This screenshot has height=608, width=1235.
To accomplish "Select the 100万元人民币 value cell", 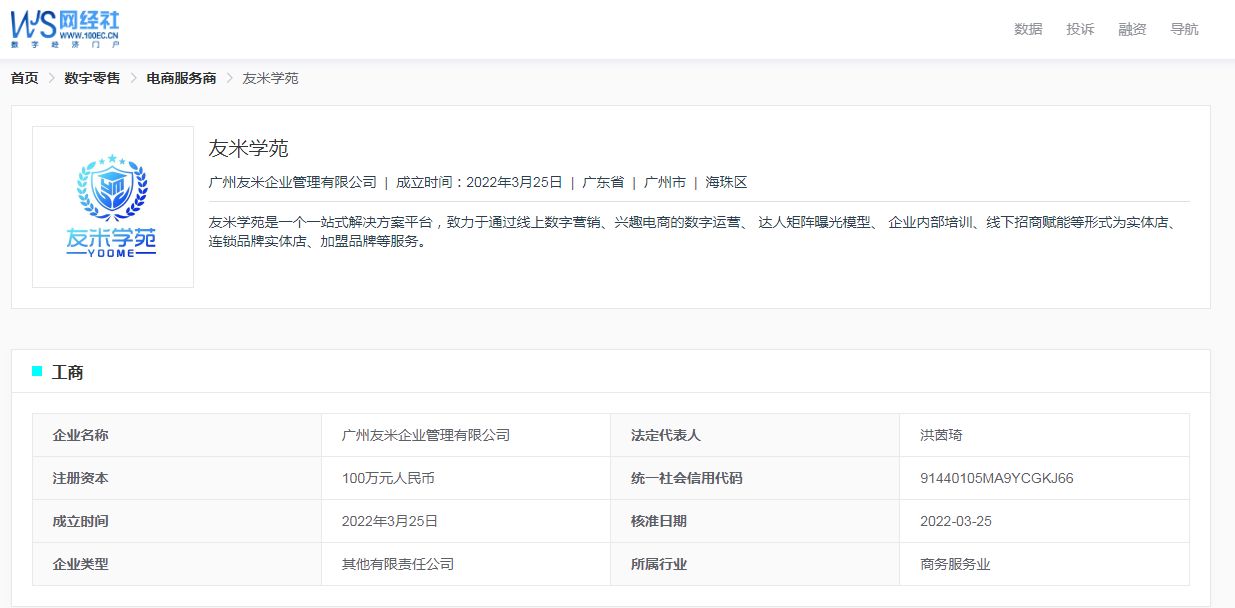I will click(466, 478).
